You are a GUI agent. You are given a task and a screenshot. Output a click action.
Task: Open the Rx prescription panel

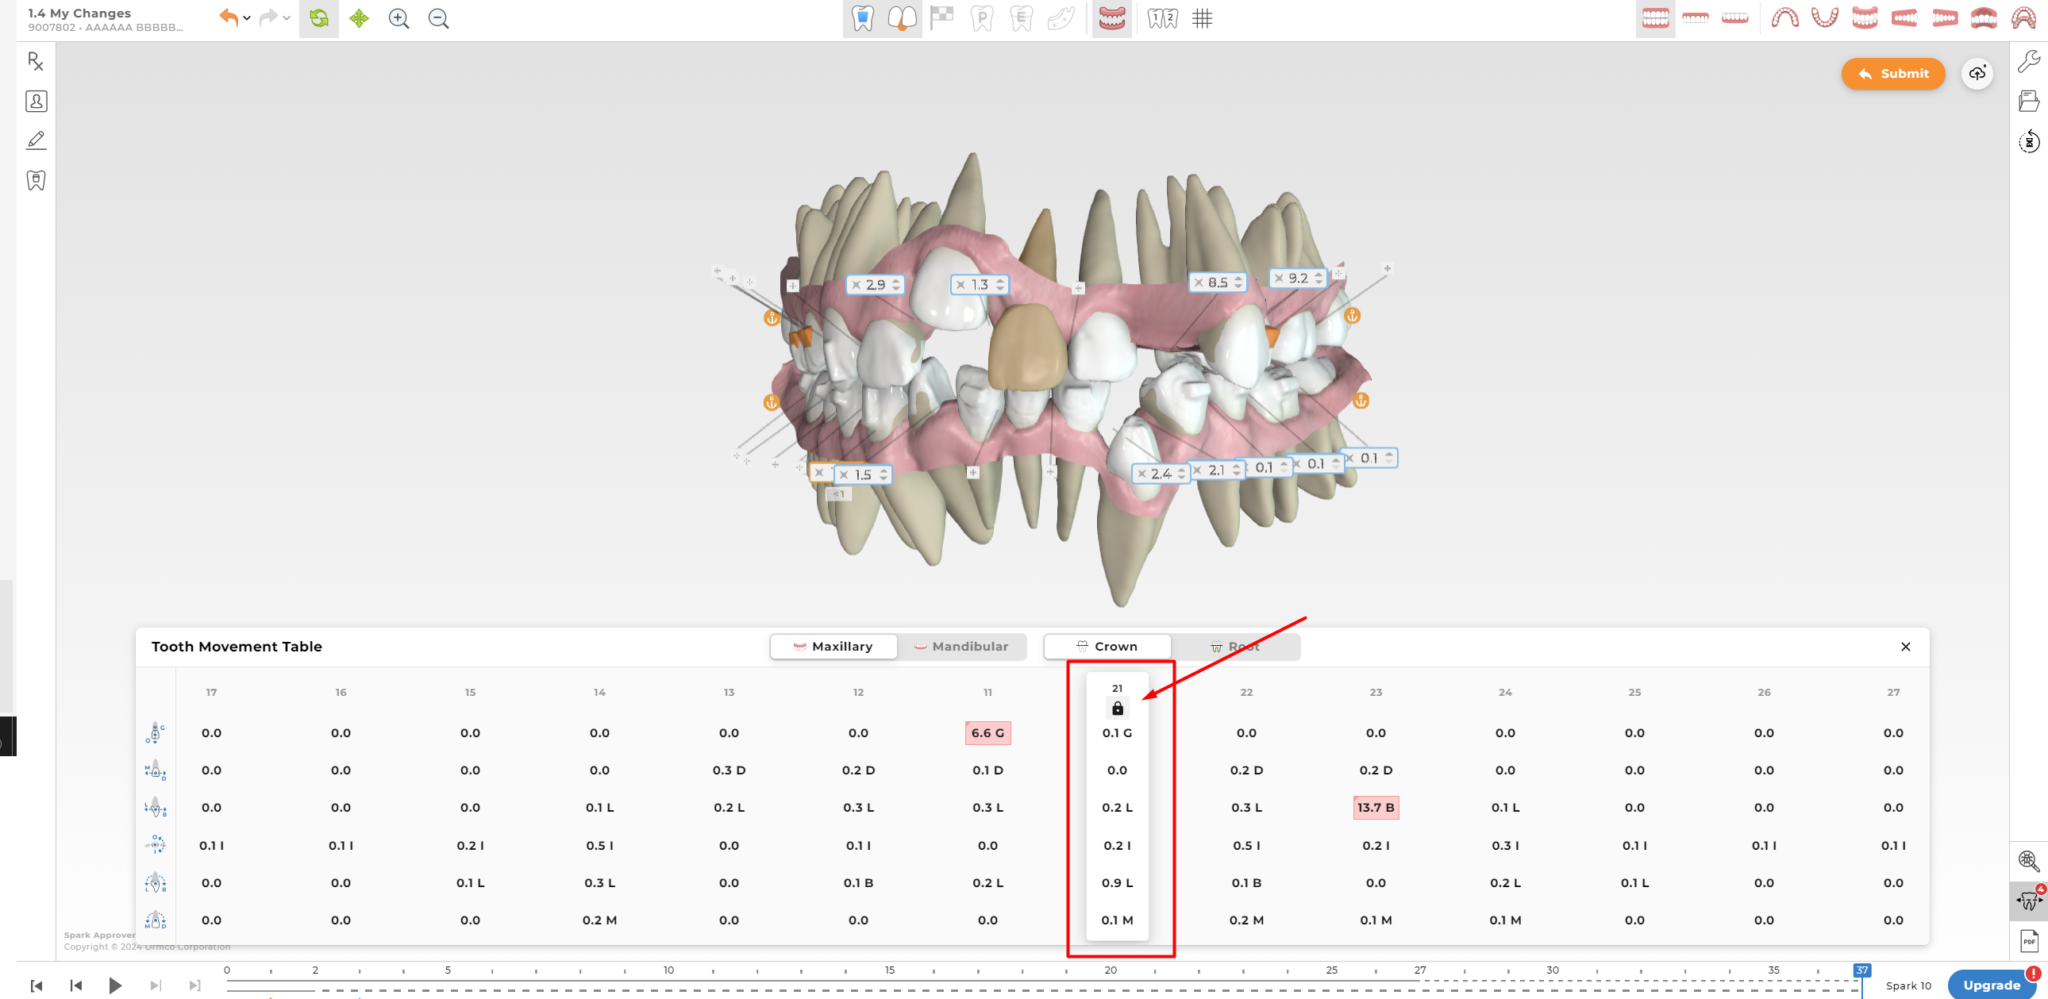coord(36,62)
